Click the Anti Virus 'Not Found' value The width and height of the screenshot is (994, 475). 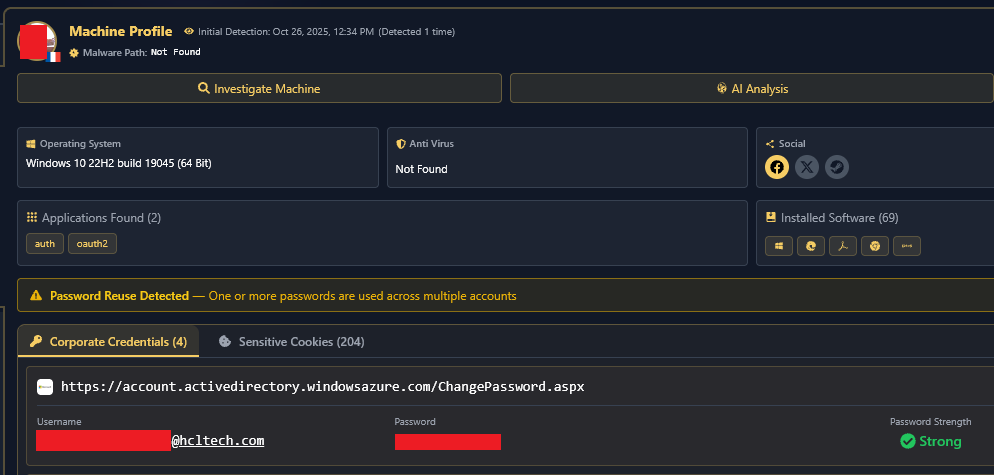click(x=422, y=169)
